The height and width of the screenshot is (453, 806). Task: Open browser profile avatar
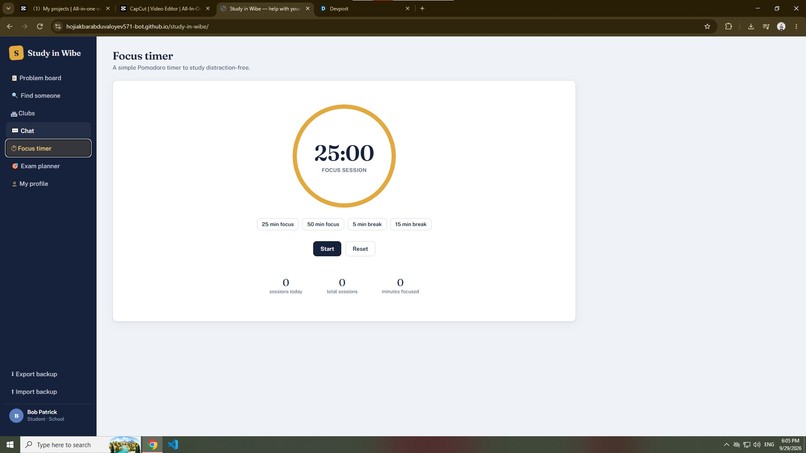click(x=781, y=26)
